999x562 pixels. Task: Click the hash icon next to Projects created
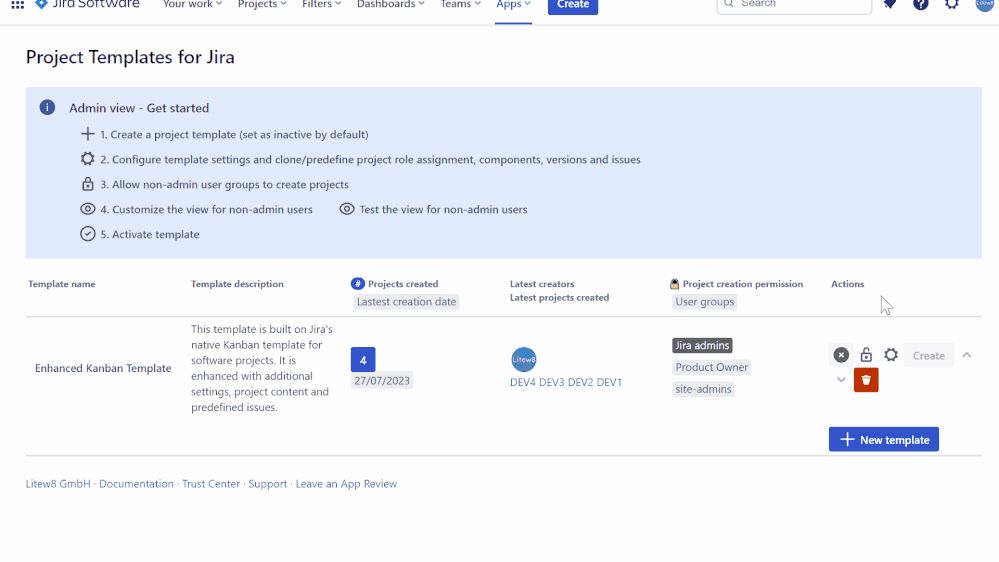[357, 284]
